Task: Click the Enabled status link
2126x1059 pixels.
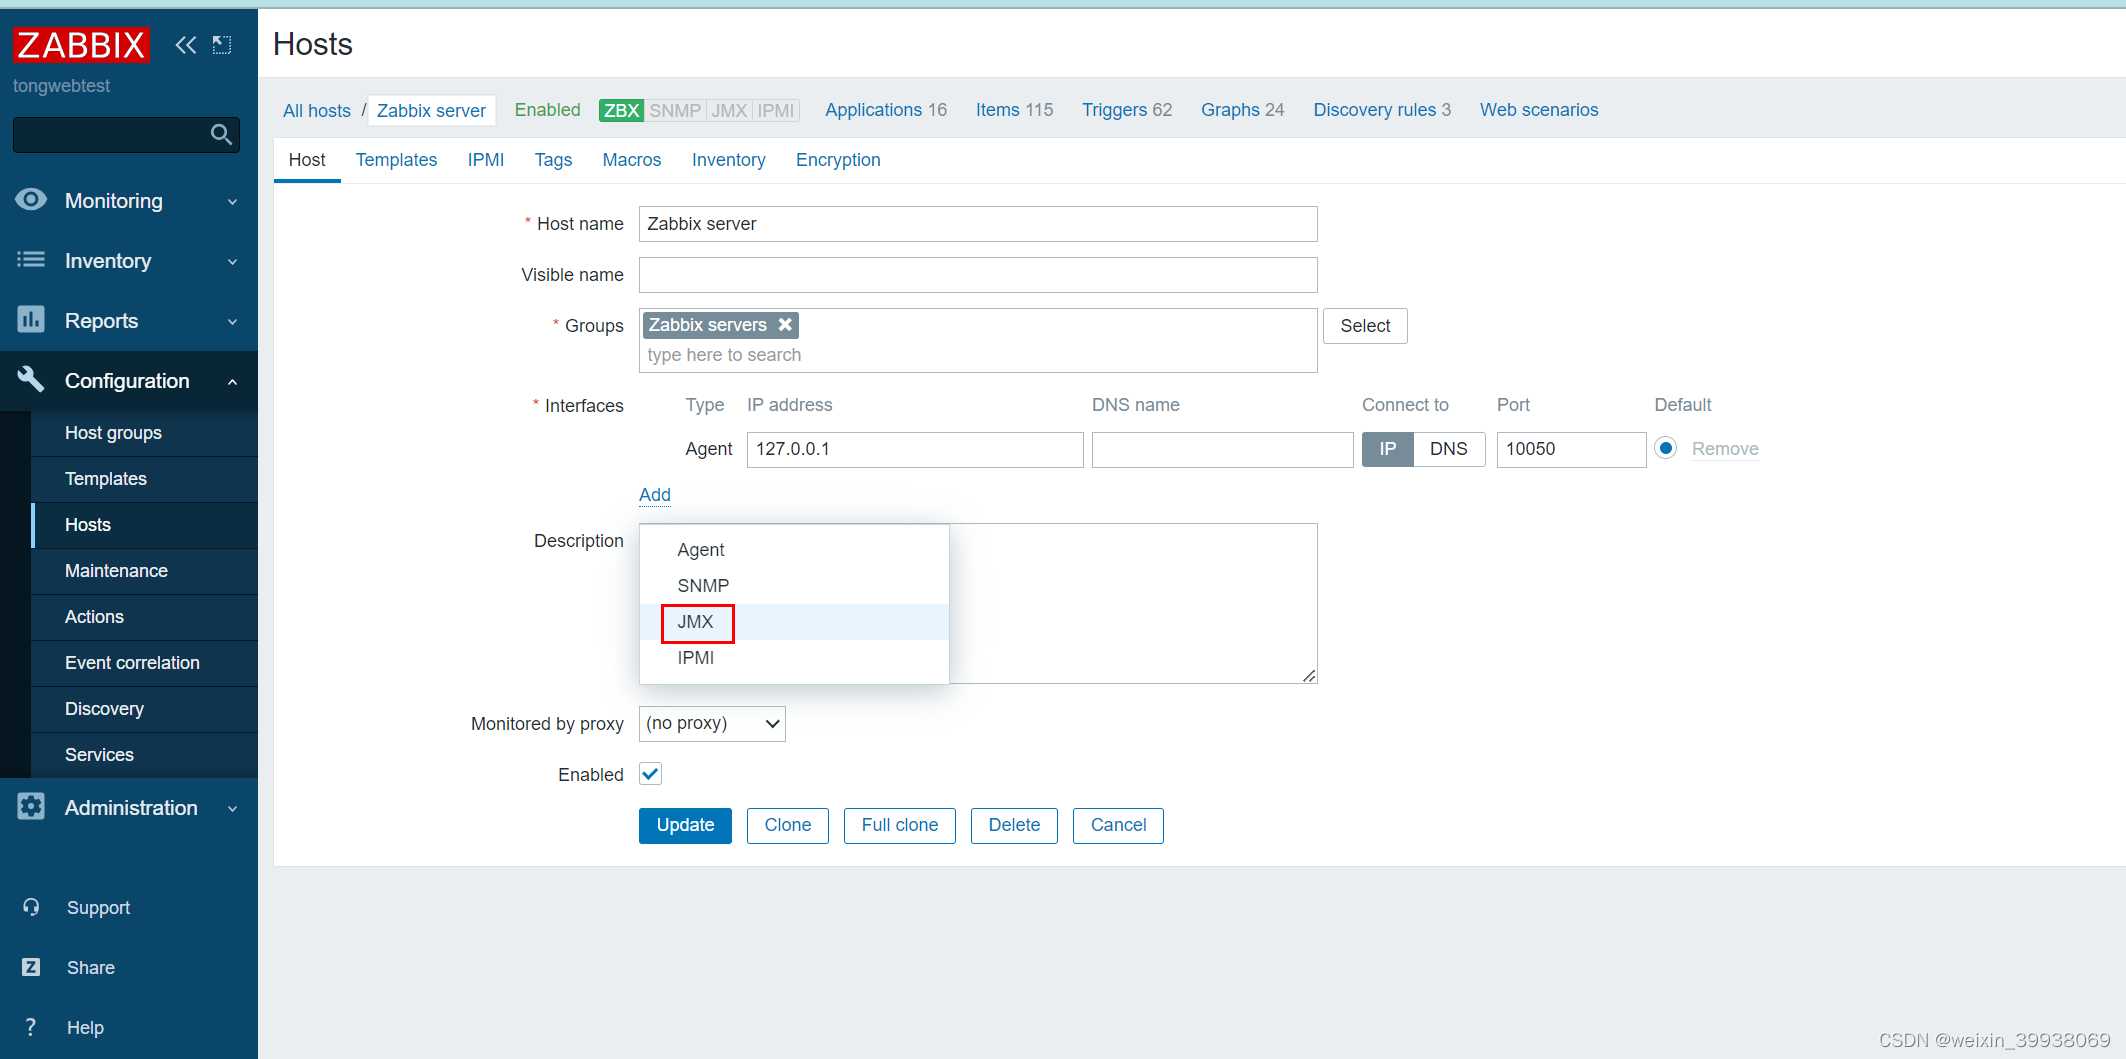Action: pos(547,110)
